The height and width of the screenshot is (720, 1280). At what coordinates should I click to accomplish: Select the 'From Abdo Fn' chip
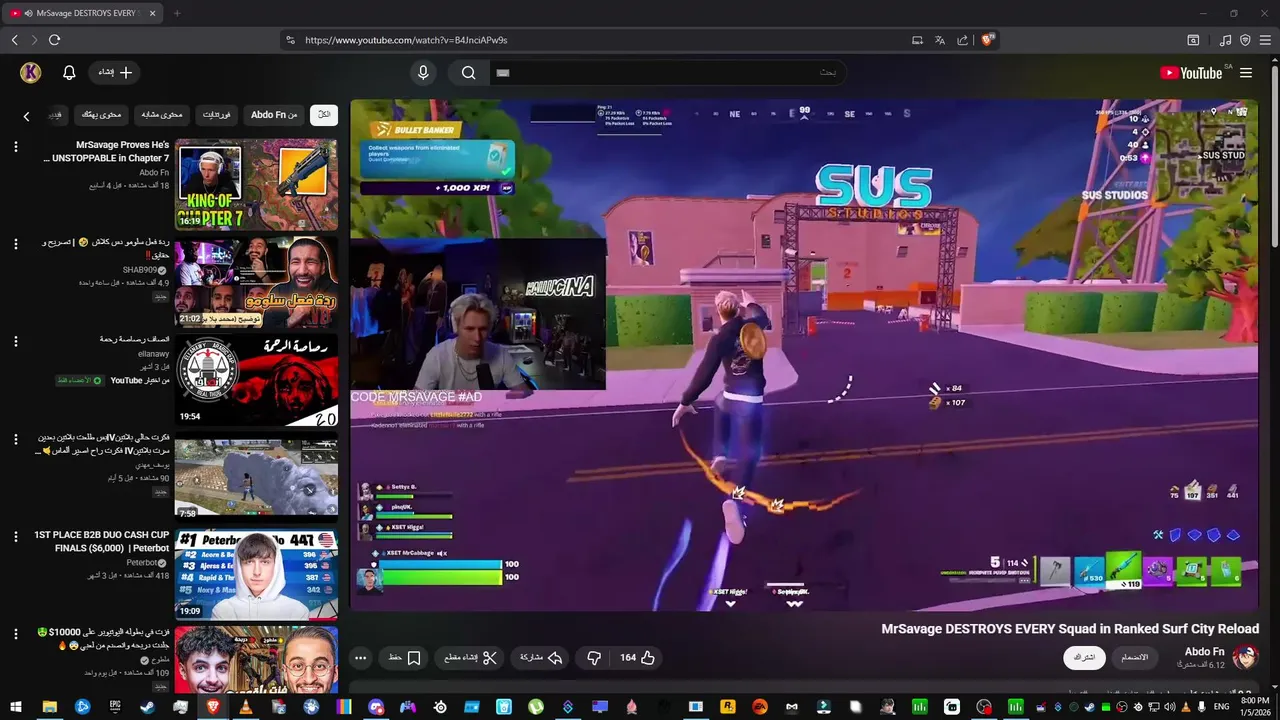(274, 115)
